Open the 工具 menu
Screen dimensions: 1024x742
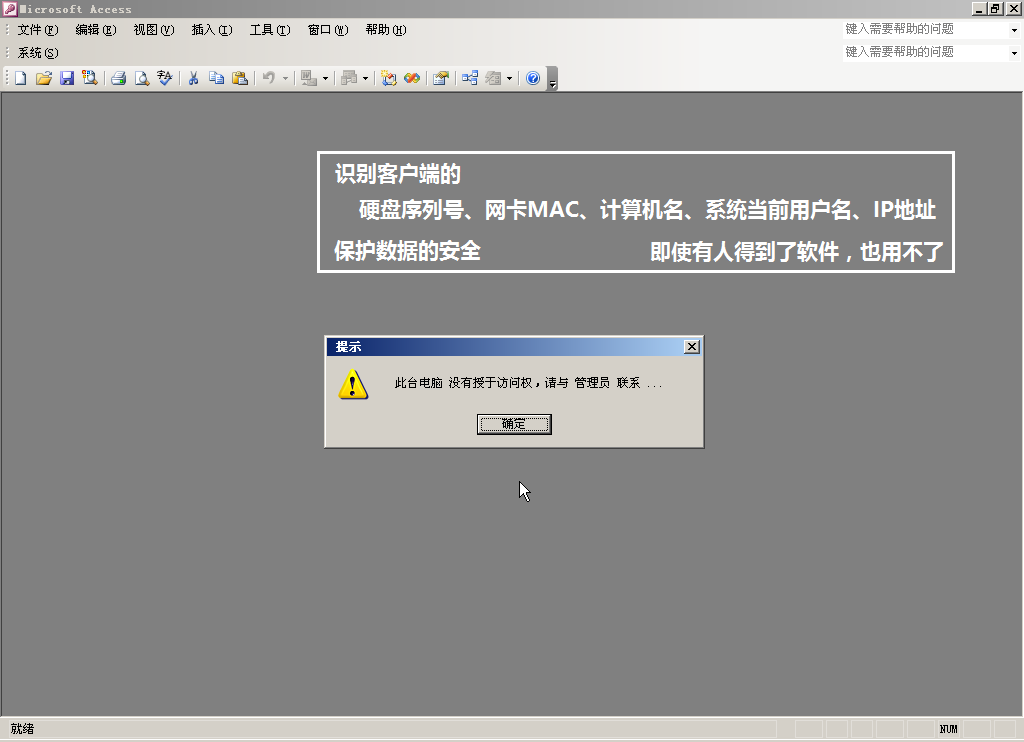tap(269, 30)
